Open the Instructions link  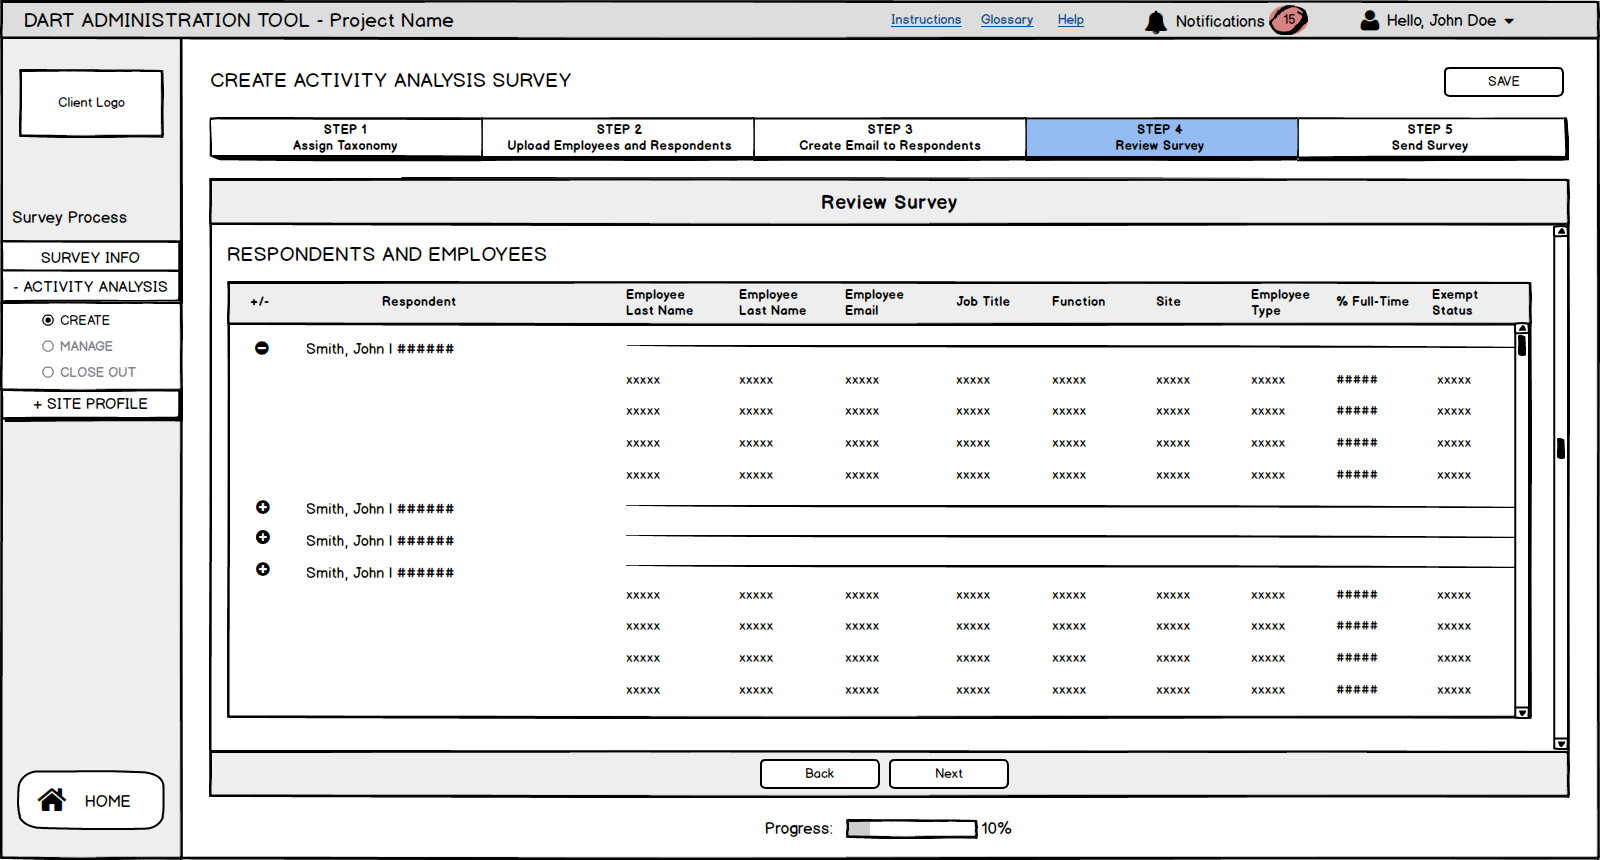tap(926, 20)
